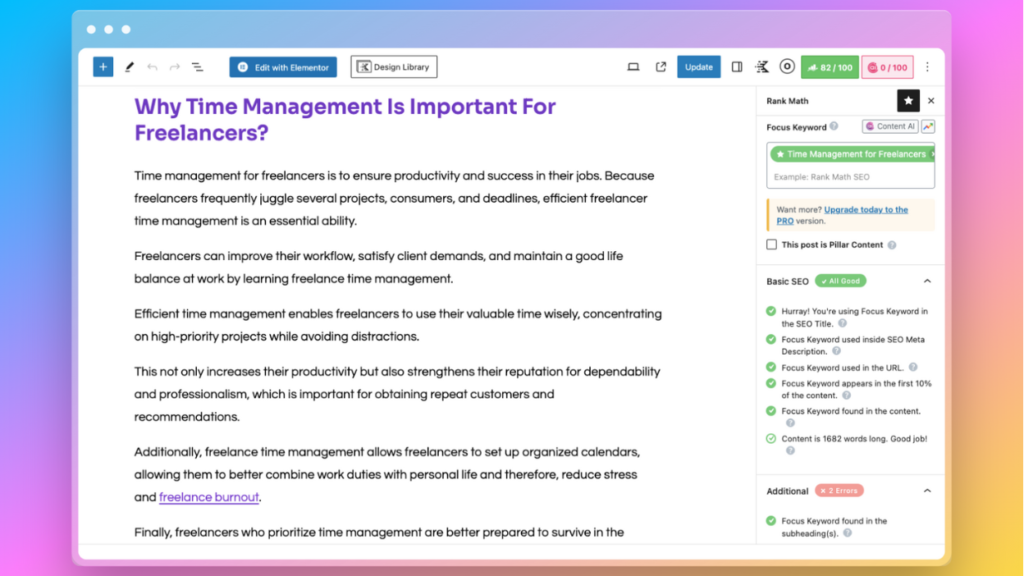Select the Time Management for Freelancers keyword tag
This screenshot has width=1024, height=576.
pyautogui.click(x=852, y=154)
